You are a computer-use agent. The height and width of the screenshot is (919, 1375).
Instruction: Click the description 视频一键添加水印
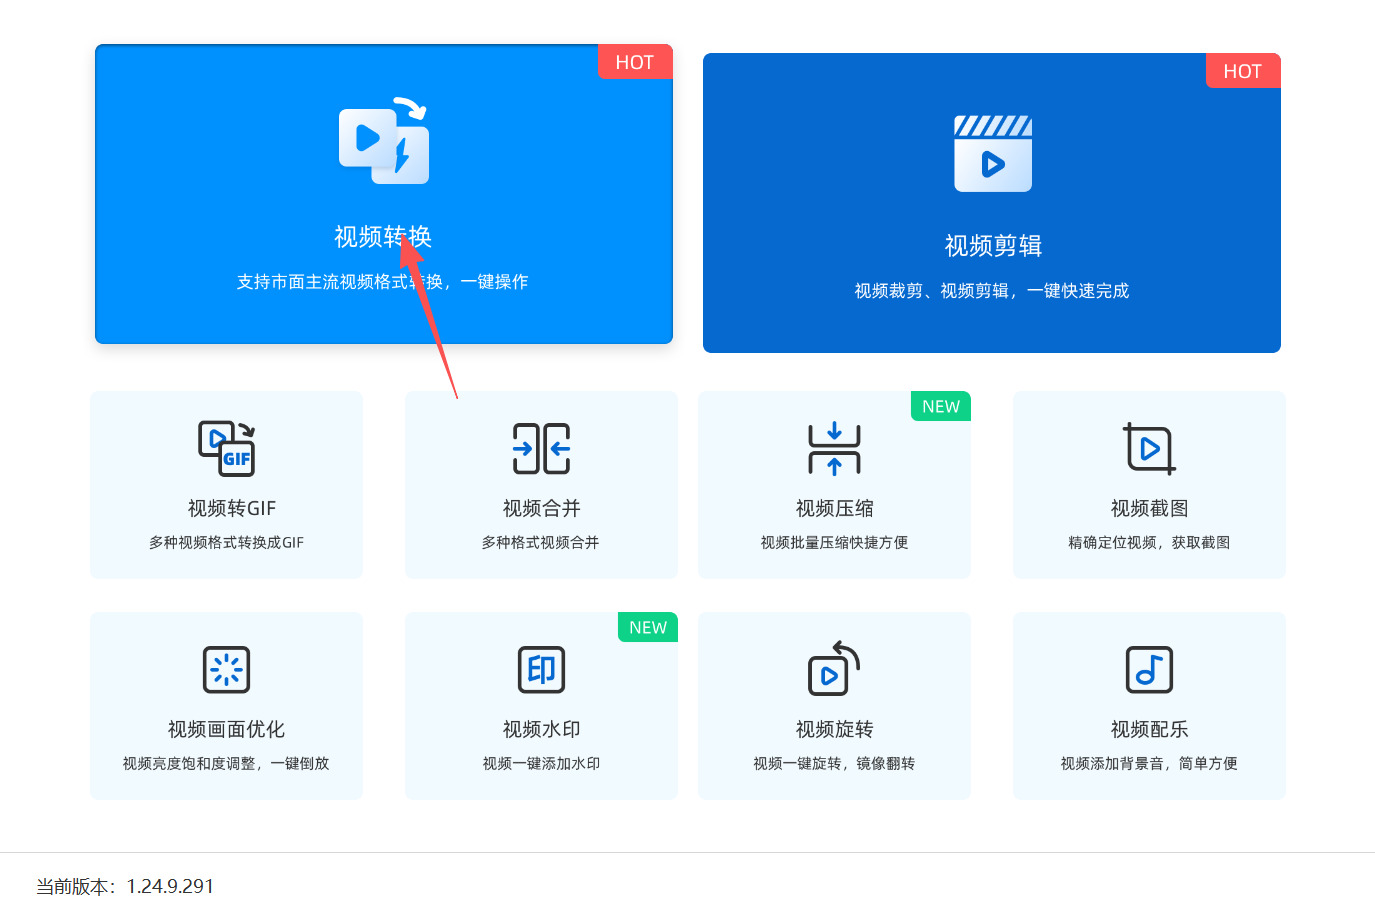tap(541, 763)
